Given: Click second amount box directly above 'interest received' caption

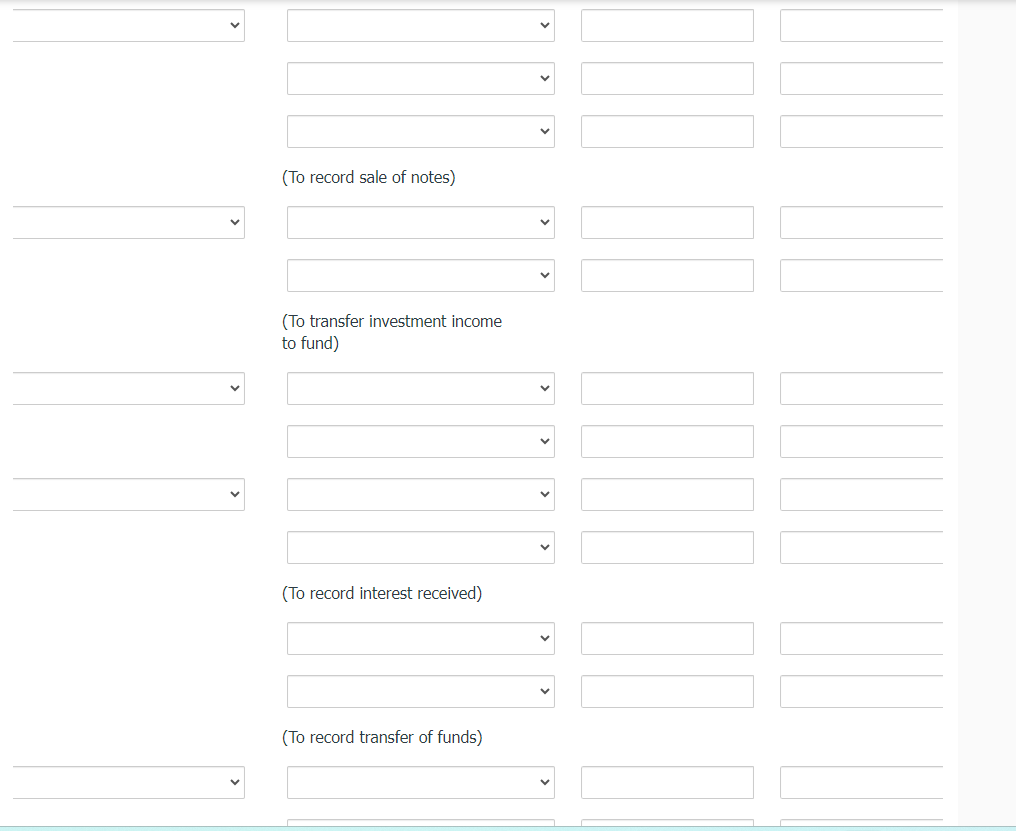Looking at the screenshot, I should pyautogui.click(x=861, y=548).
